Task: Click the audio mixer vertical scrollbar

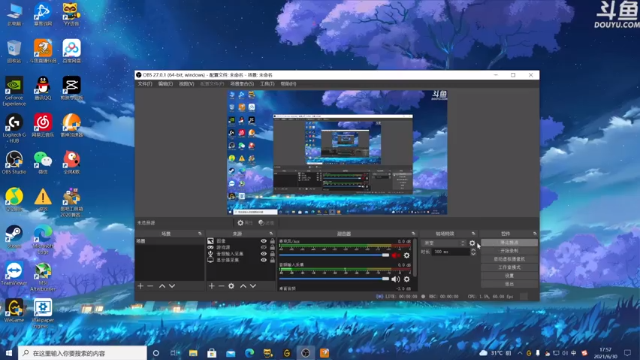Action: (415, 258)
